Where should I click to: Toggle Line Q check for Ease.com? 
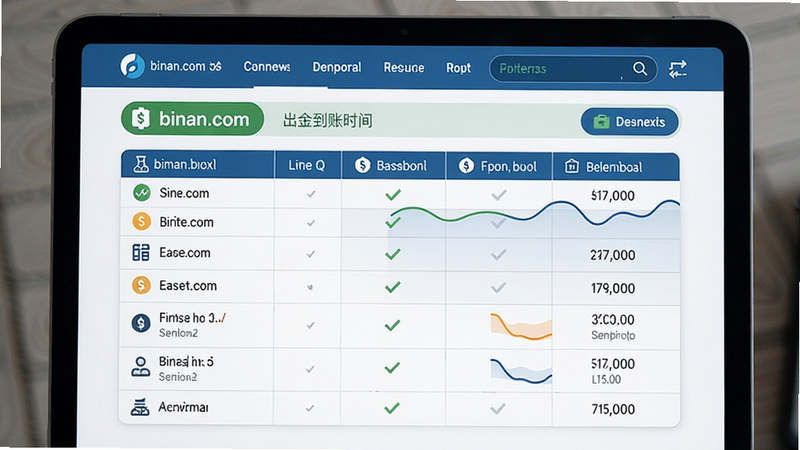click(310, 254)
